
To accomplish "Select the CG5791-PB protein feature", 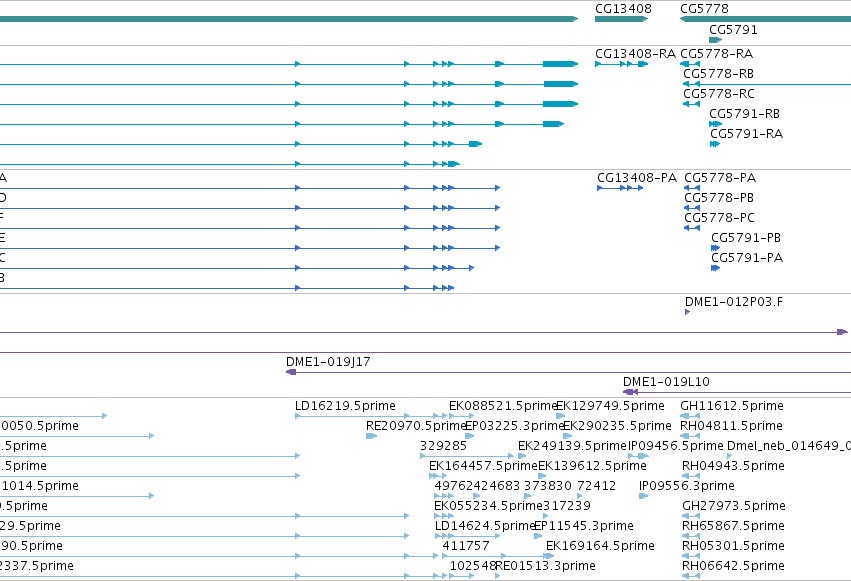I will (715, 248).
